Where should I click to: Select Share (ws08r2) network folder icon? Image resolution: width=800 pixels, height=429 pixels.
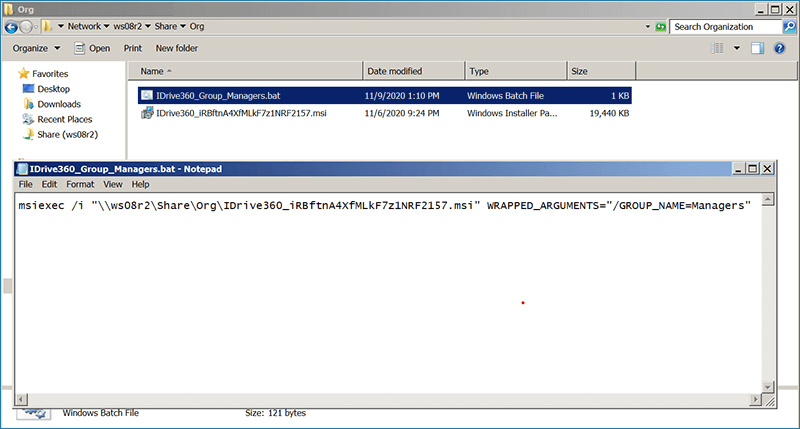pyautogui.click(x=29, y=135)
